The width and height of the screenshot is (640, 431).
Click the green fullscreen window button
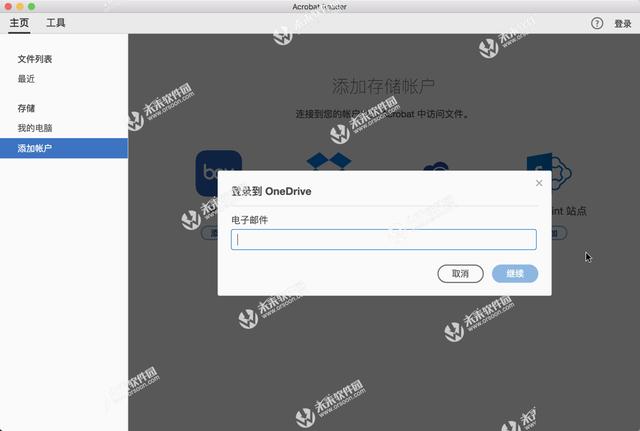[x=31, y=7]
